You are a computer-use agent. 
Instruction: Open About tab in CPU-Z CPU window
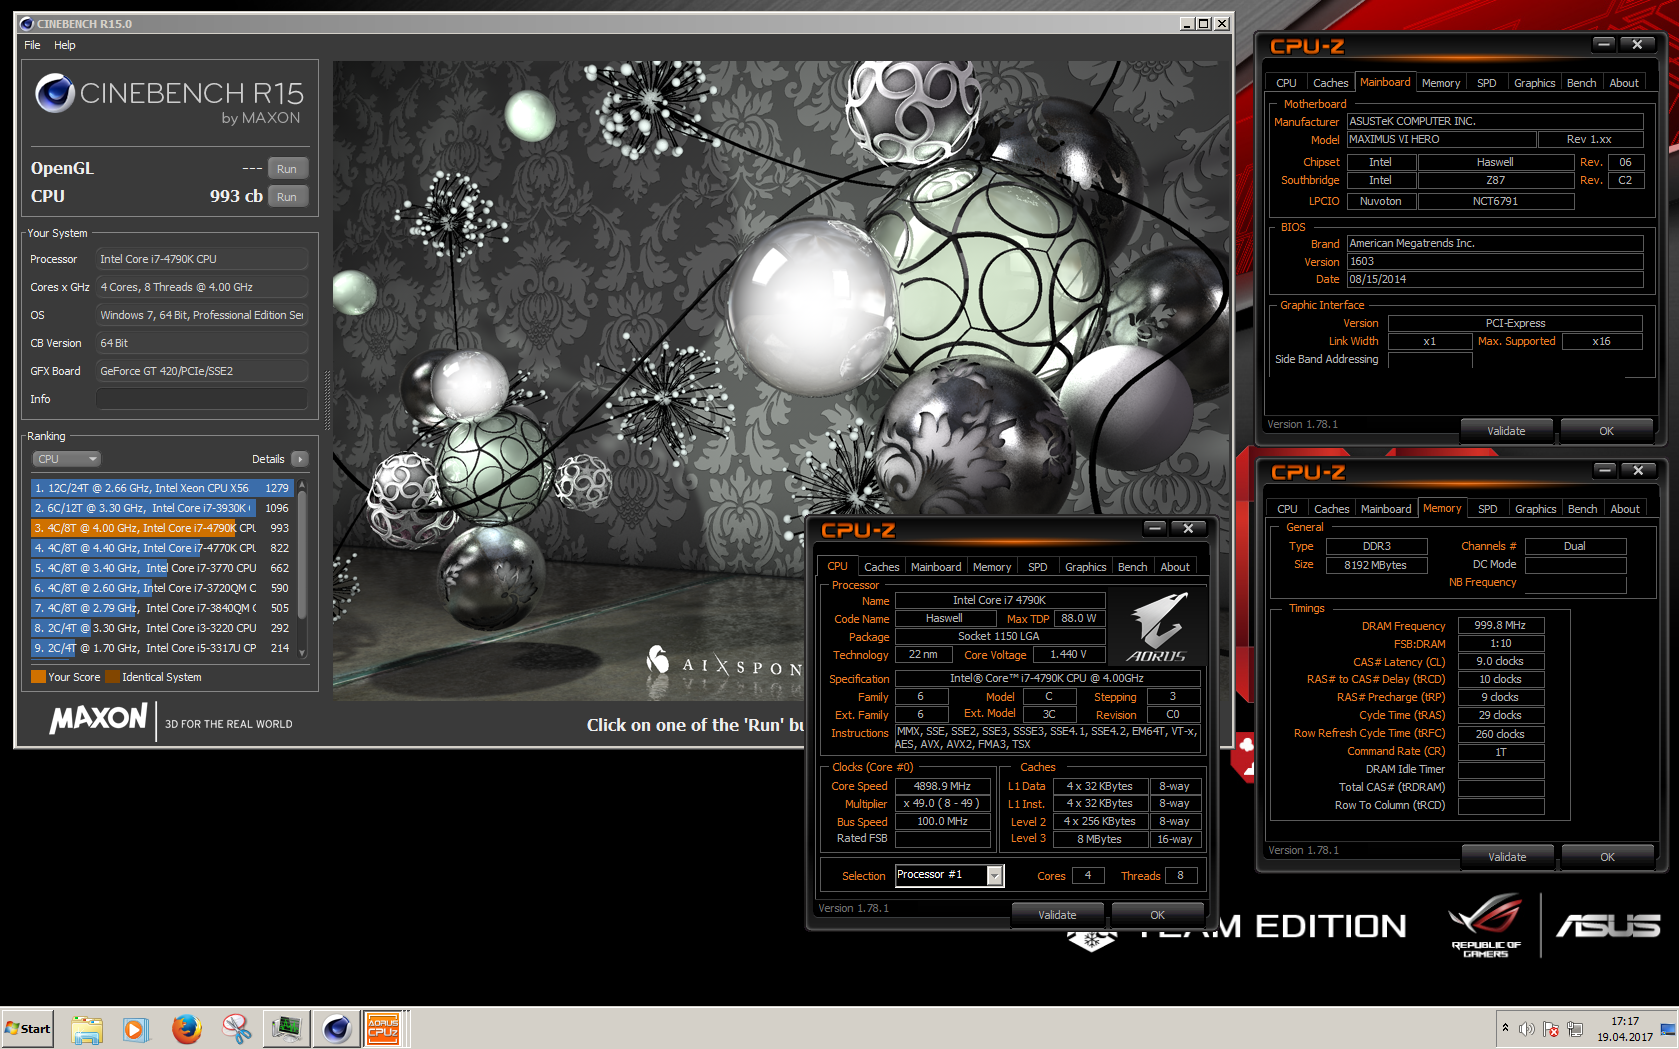1175,567
